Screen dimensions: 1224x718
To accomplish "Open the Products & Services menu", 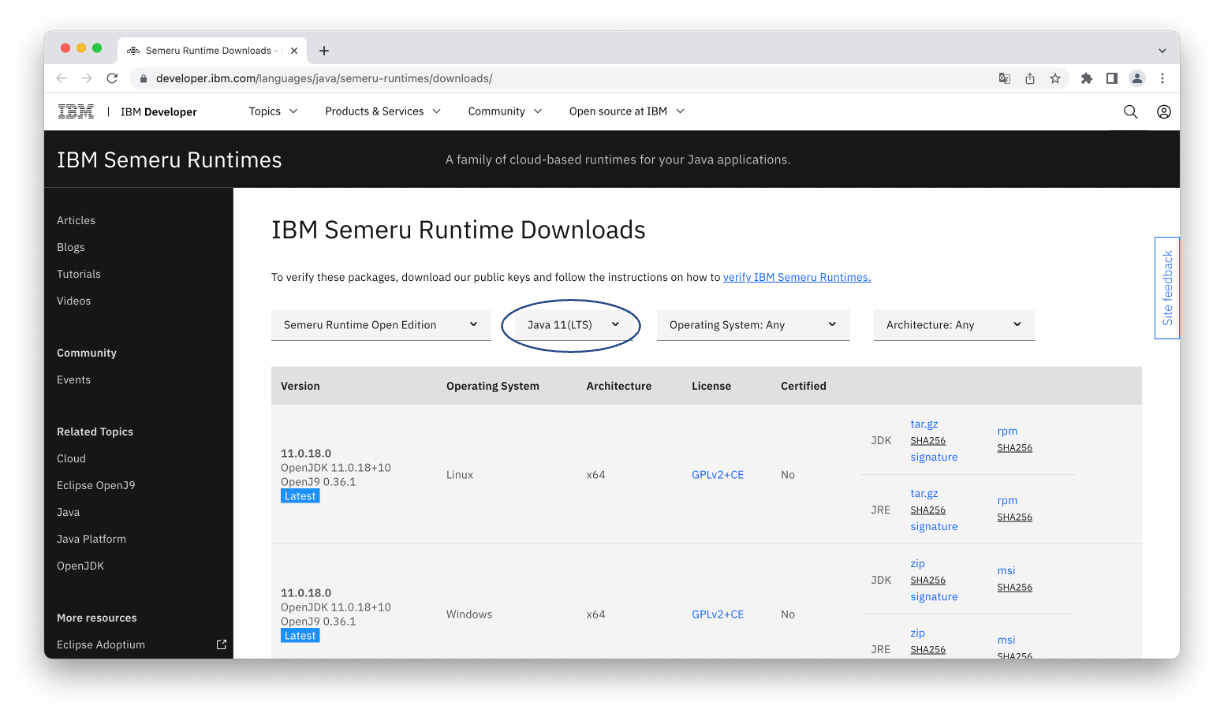I will pos(382,111).
